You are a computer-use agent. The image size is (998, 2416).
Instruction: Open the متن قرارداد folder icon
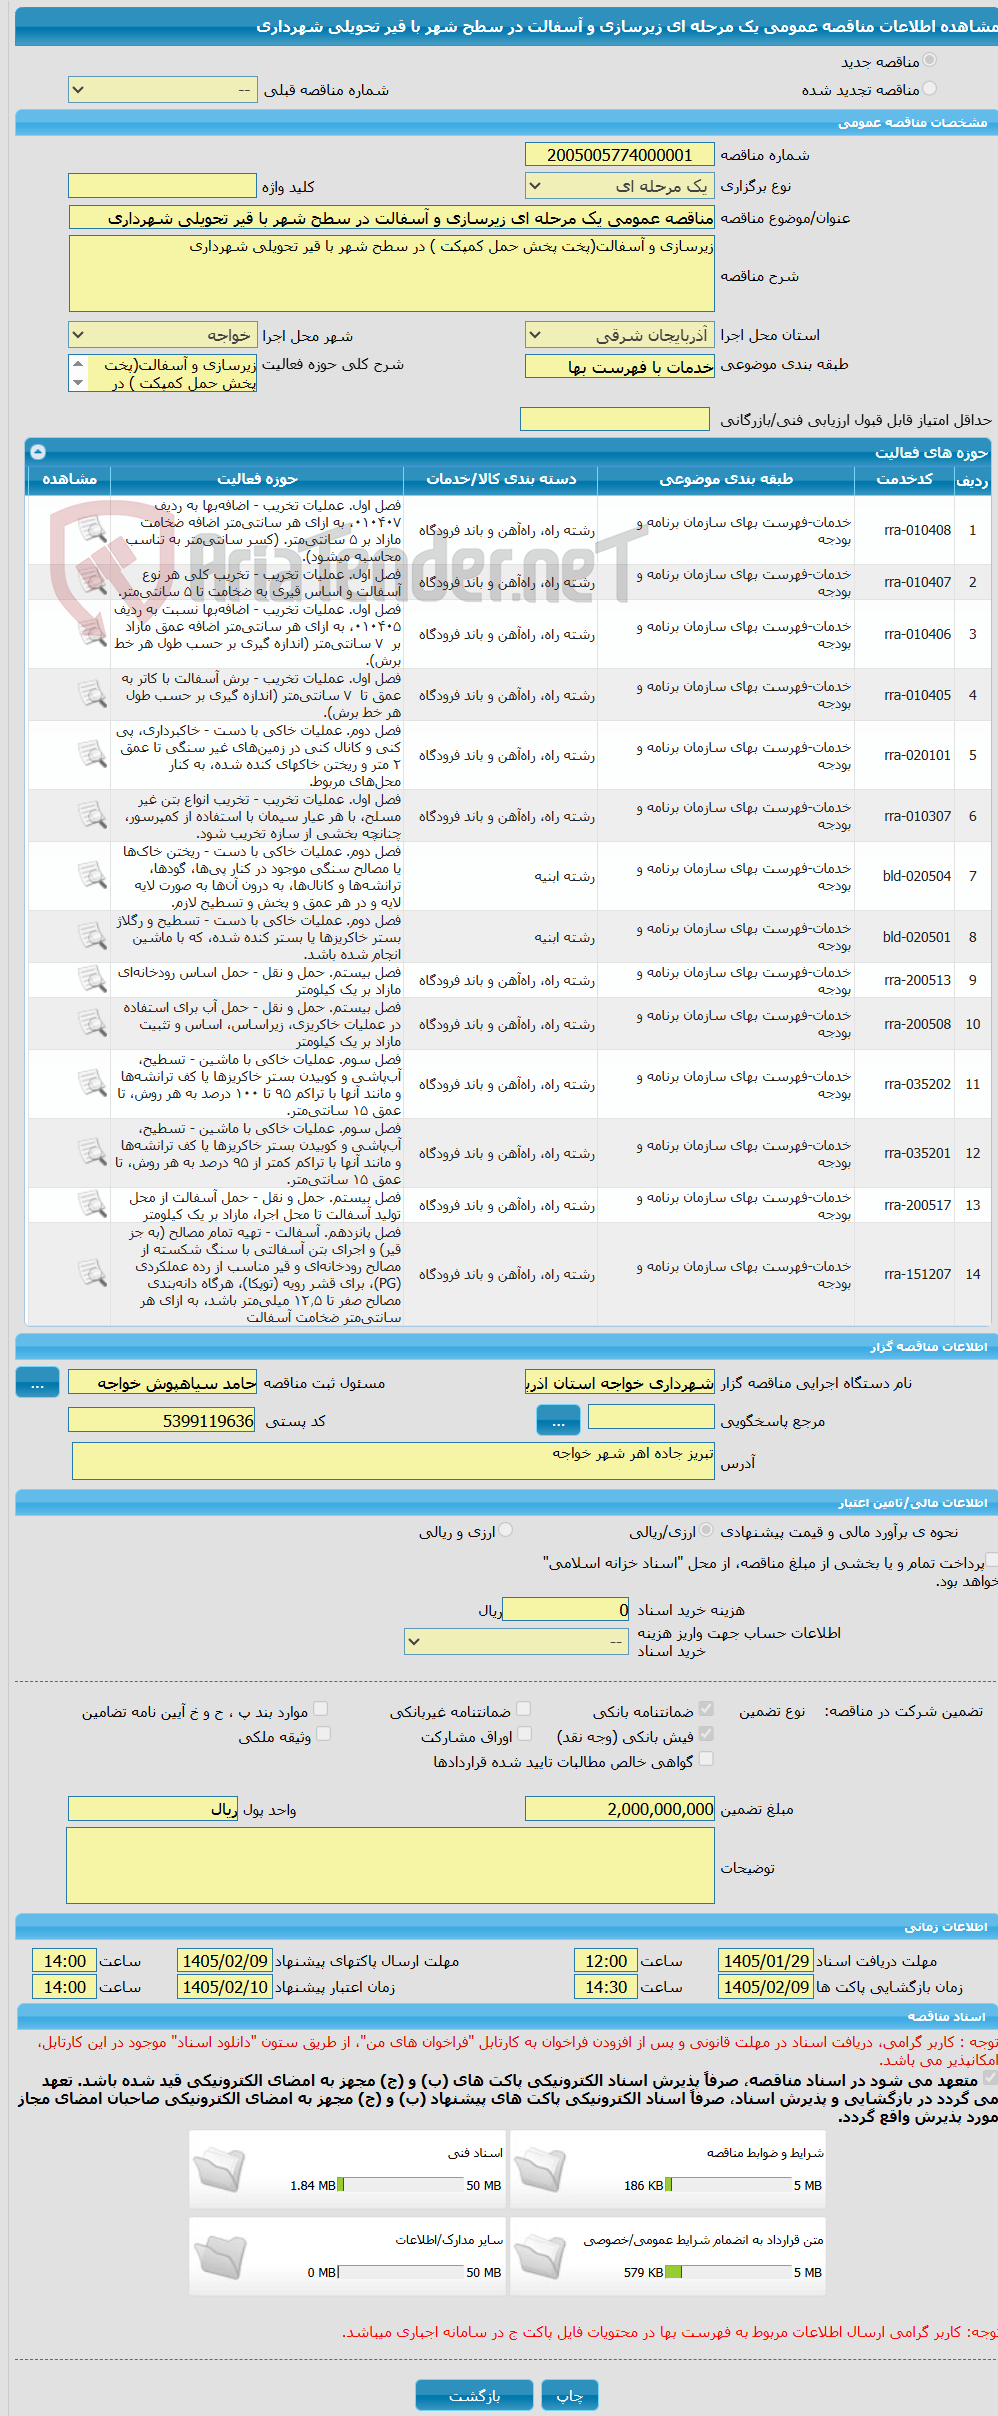tap(540, 2258)
